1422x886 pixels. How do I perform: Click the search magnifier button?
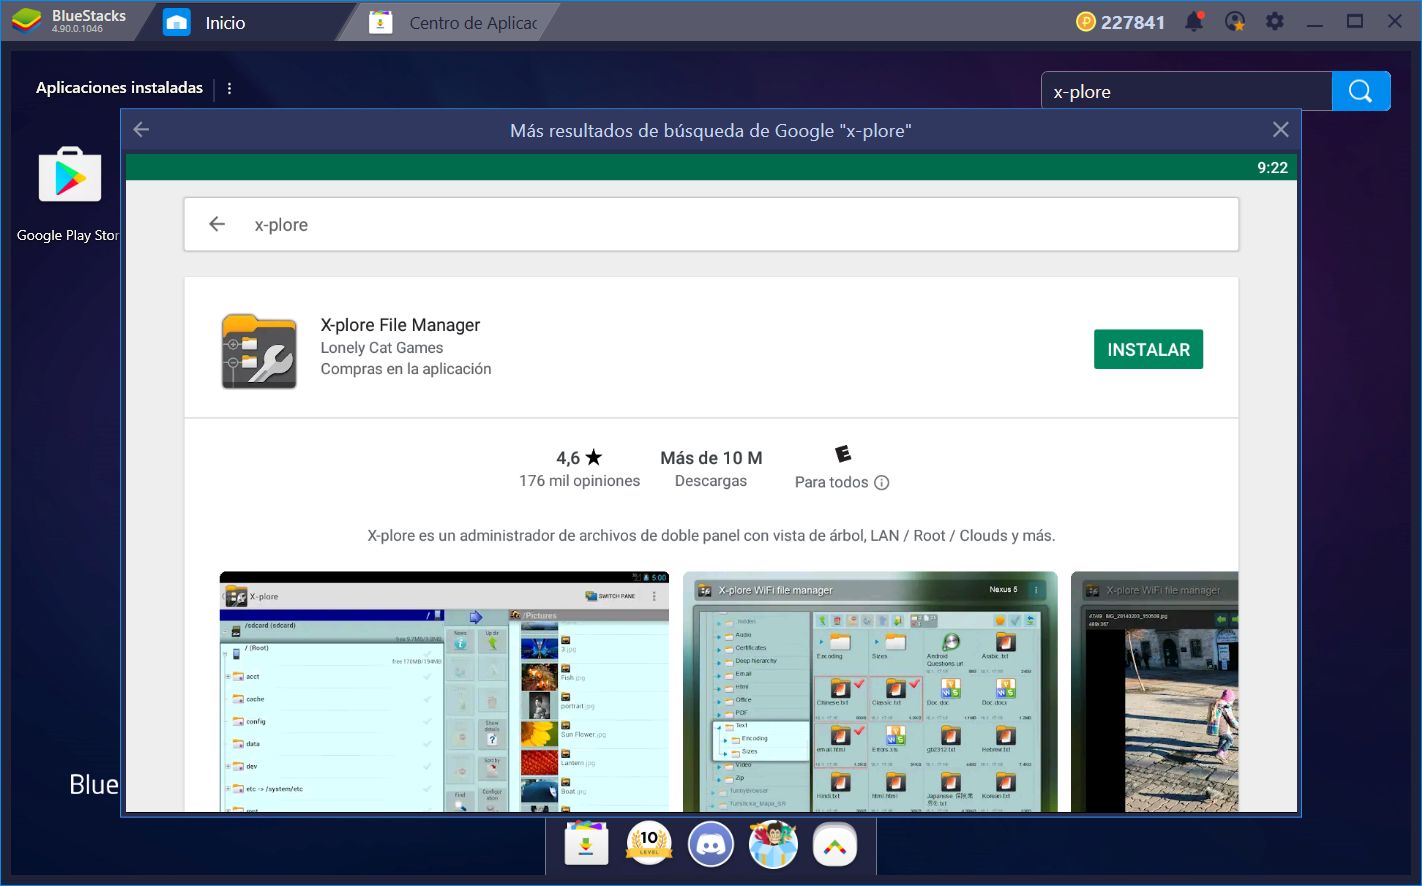coord(1360,91)
